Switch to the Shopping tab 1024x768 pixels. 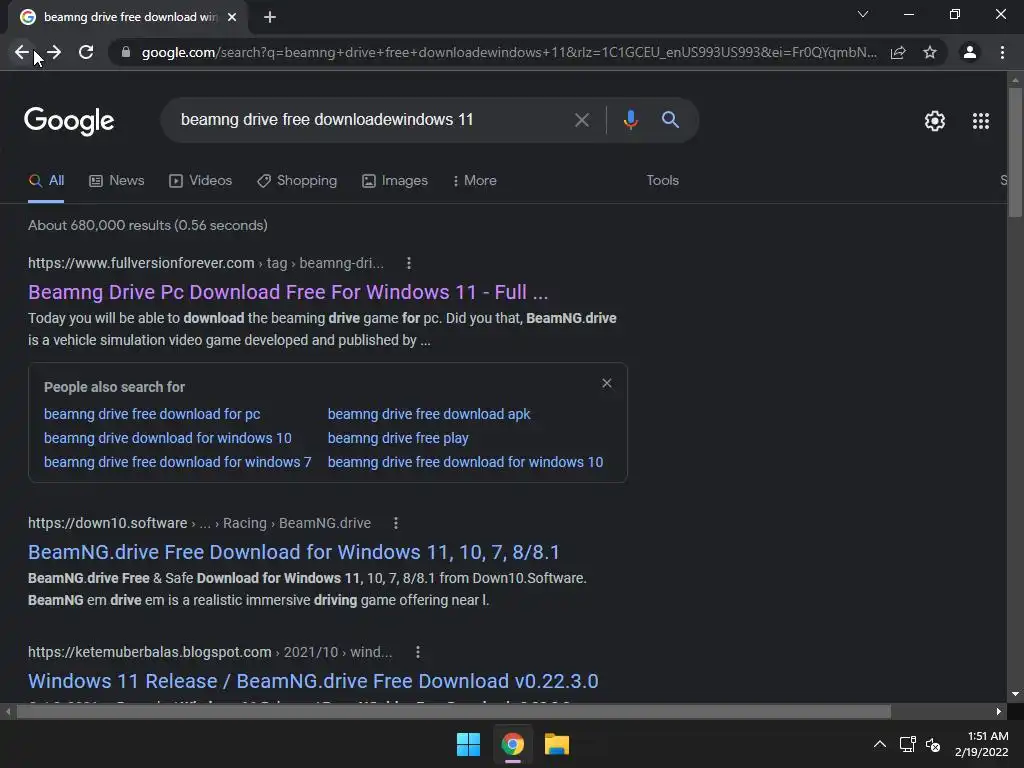297,181
